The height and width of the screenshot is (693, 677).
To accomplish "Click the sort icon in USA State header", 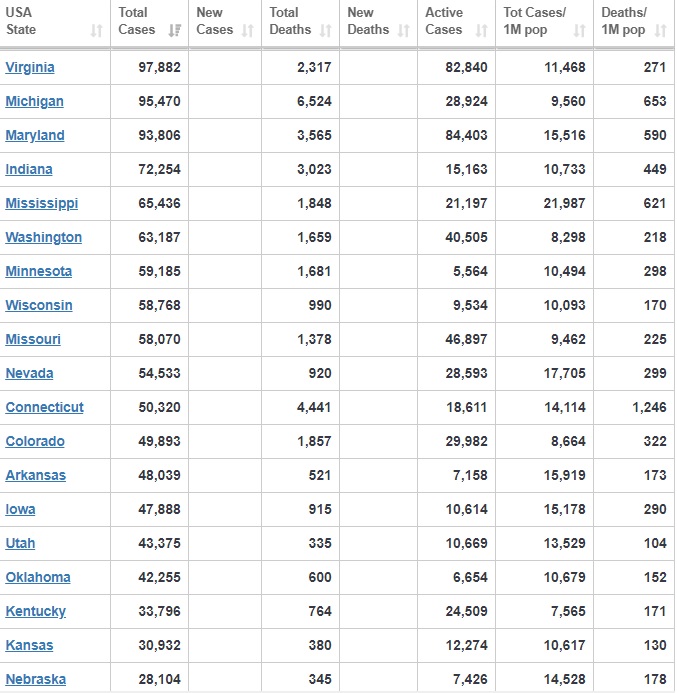I will [x=96, y=31].
